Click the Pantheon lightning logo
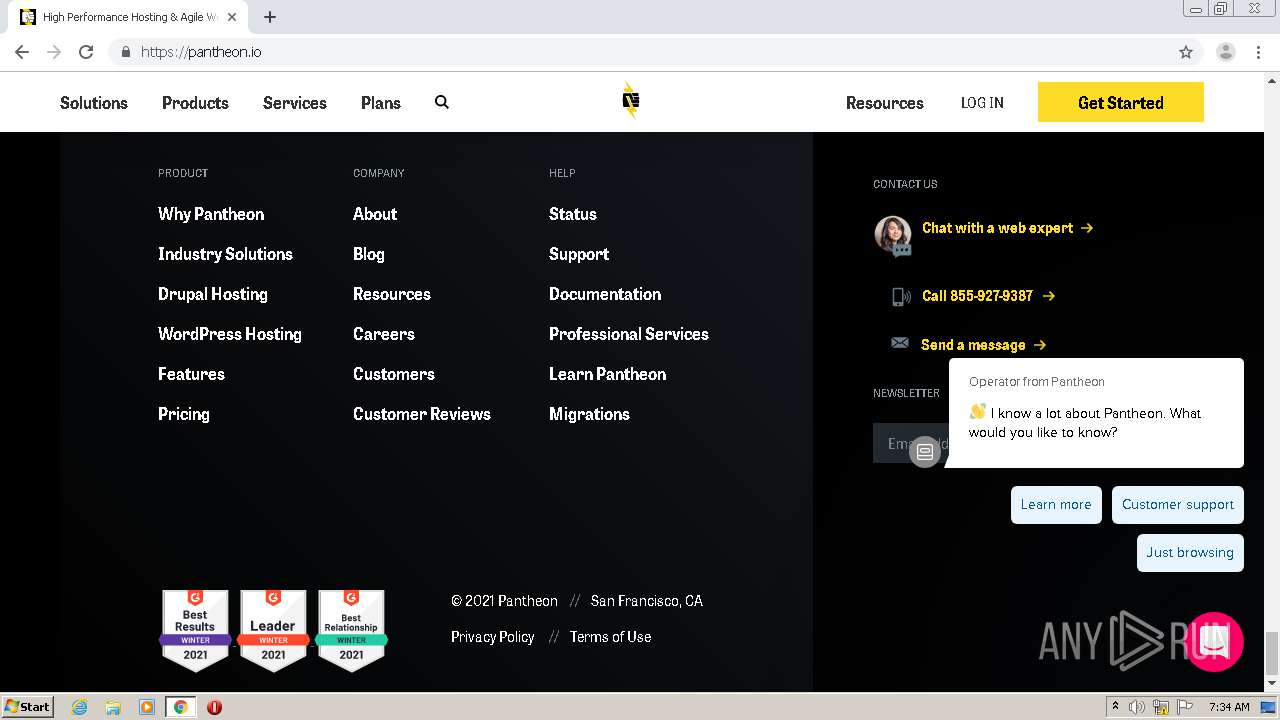 (630, 100)
